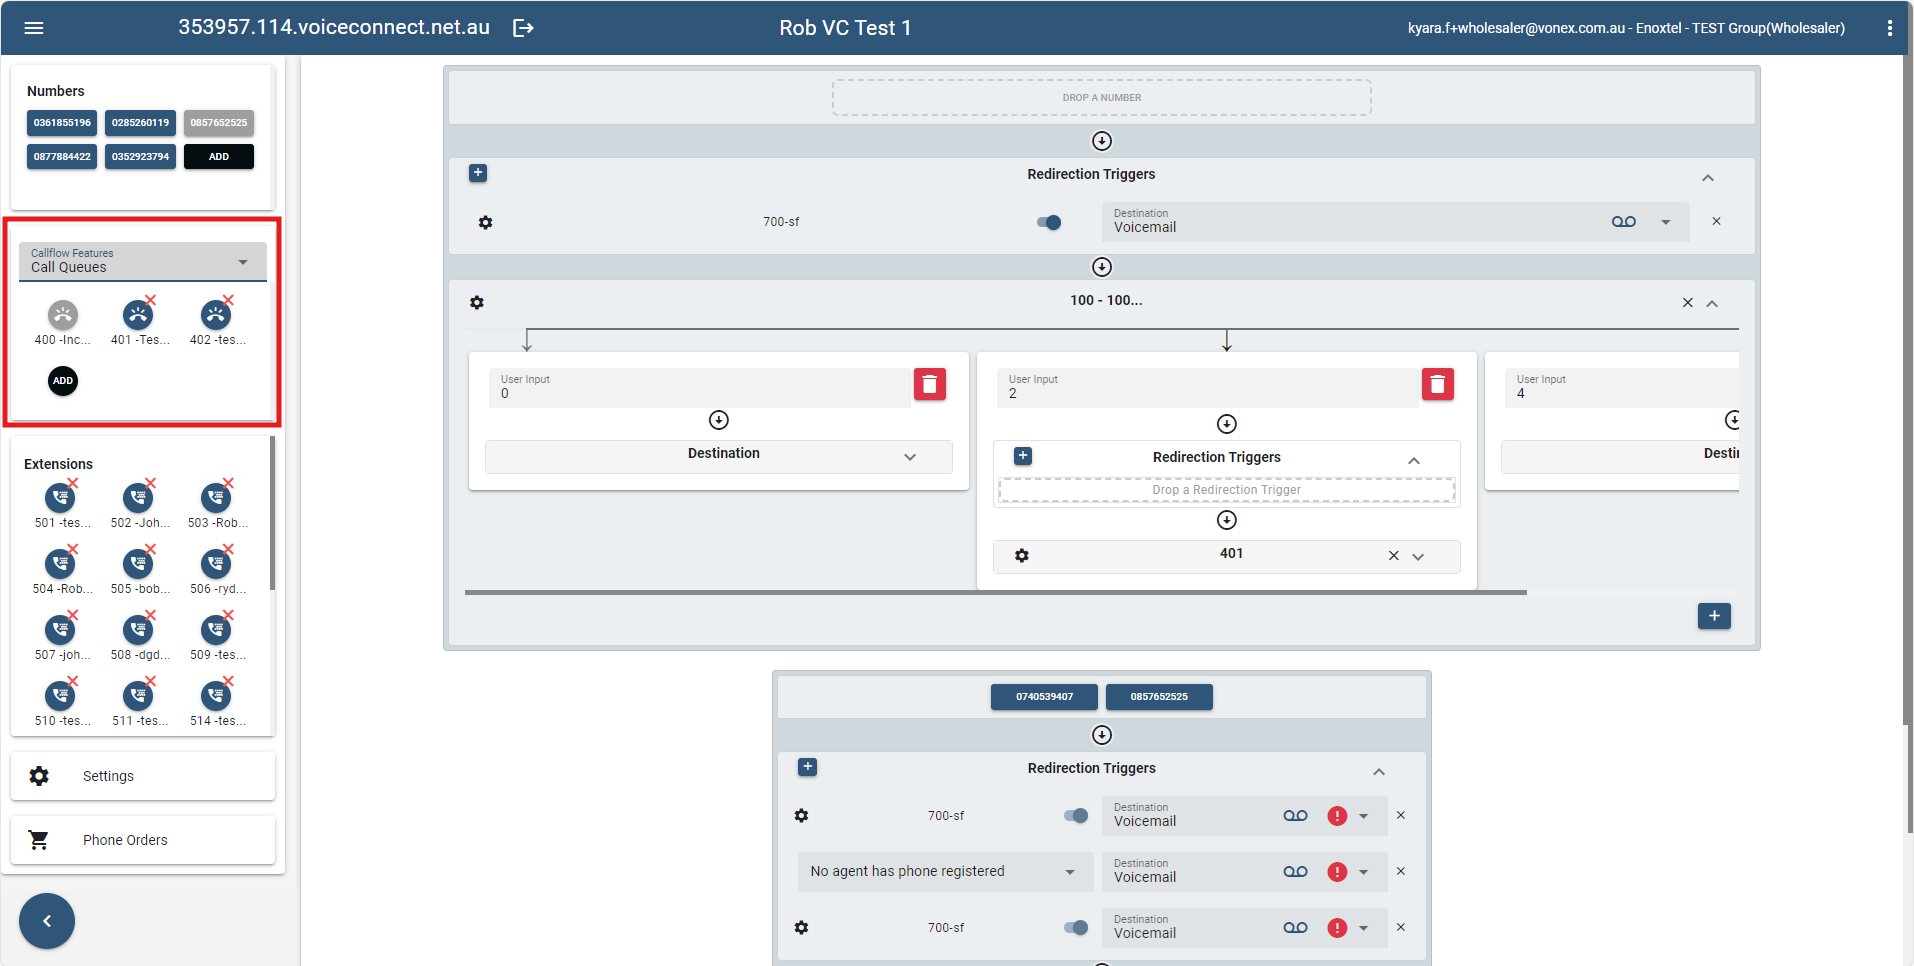Toggle last 700-sf switch in lower callflow
This screenshot has width=1914, height=966.
[x=1076, y=928]
